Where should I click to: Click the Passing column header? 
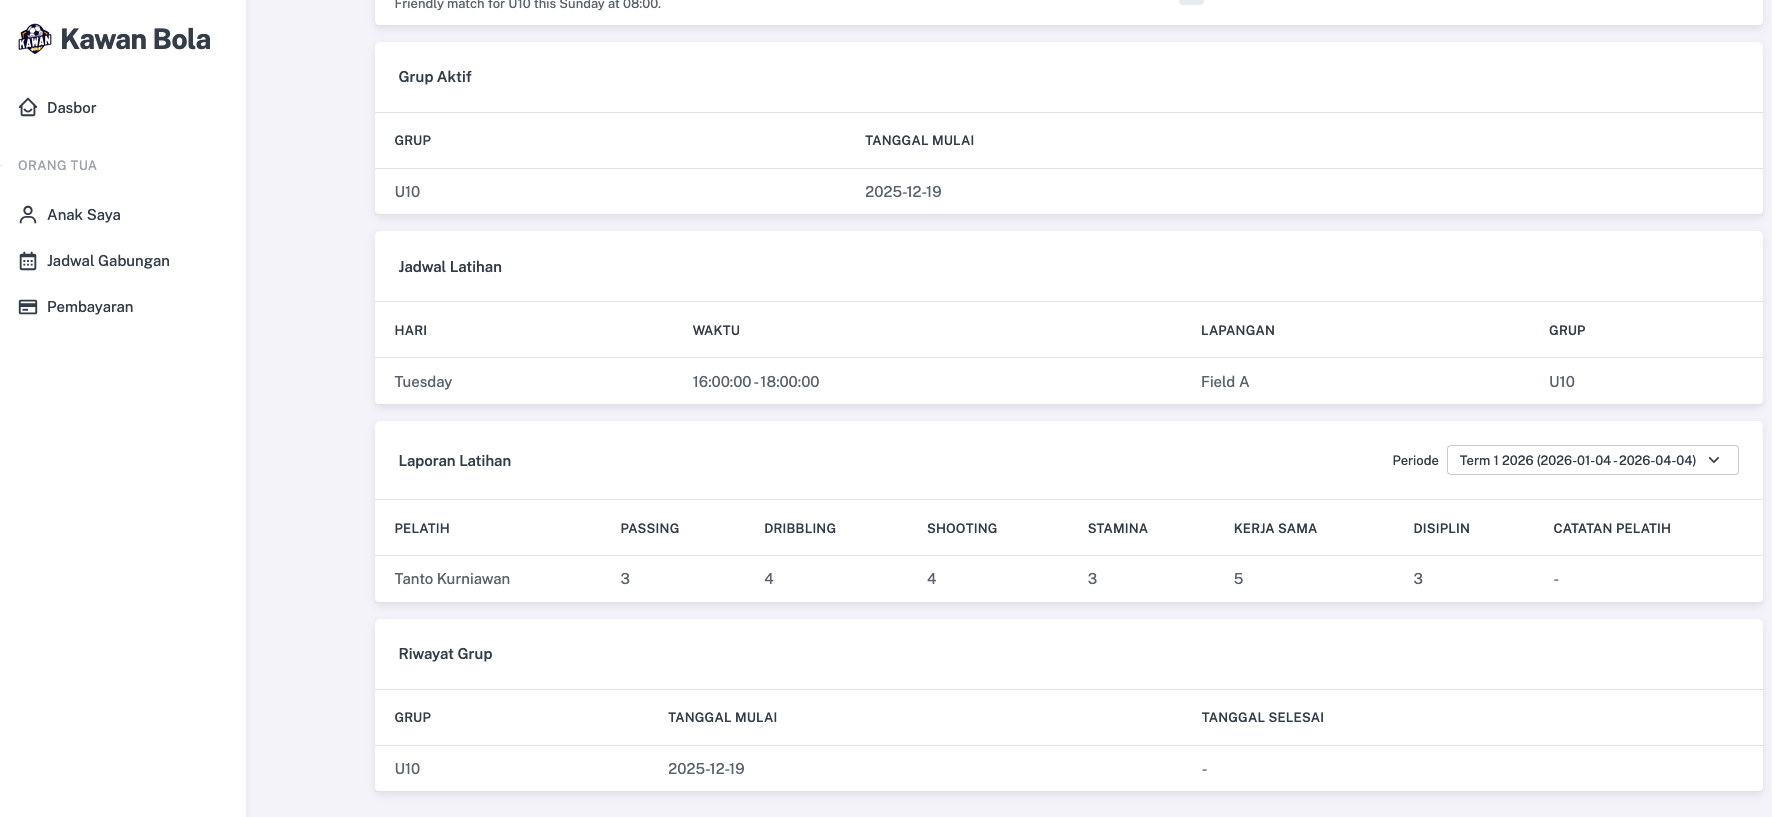tap(649, 528)
